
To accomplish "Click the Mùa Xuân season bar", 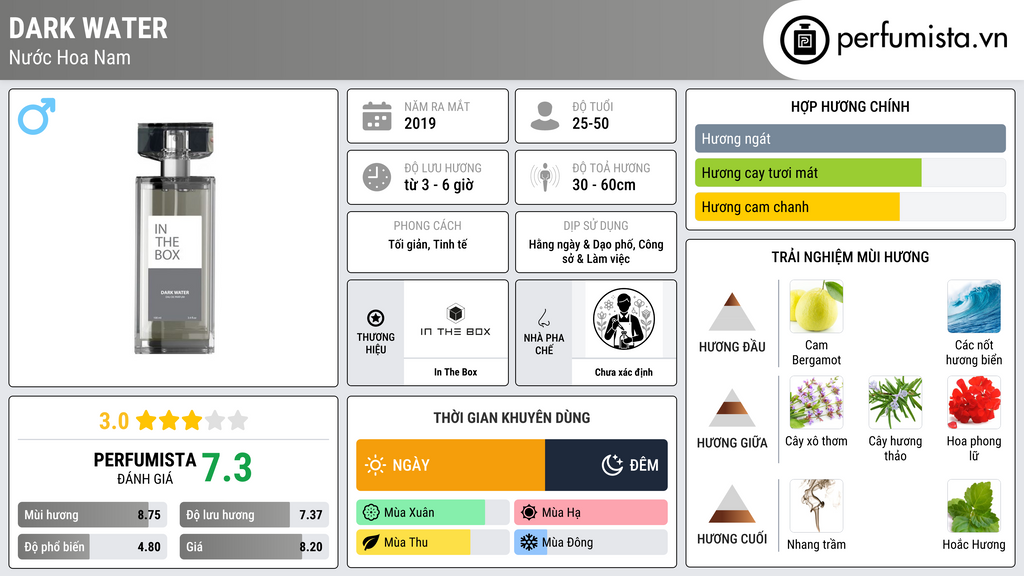I will [433, 513].
